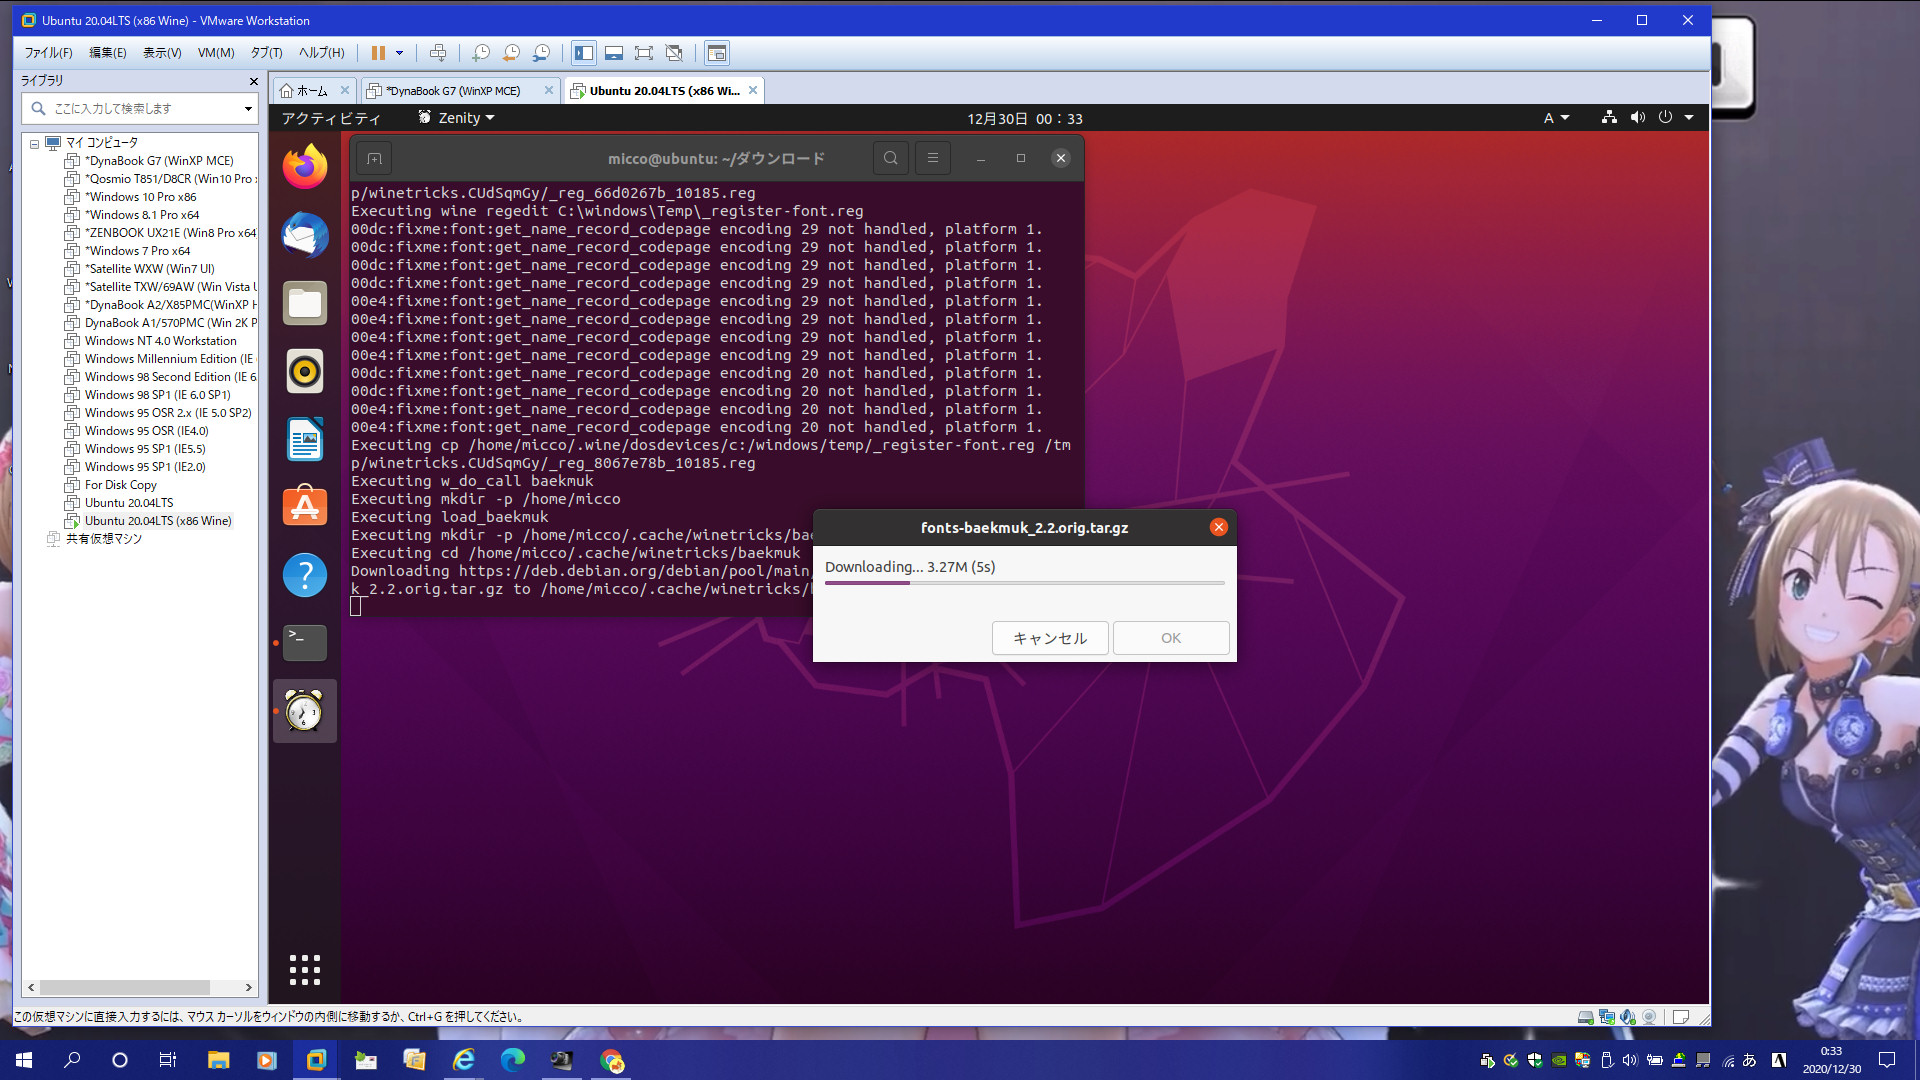Open the VM(M) menu
Image resolution: width=1920 pixels, height=1080 pixels.
[x=216, y=53]
